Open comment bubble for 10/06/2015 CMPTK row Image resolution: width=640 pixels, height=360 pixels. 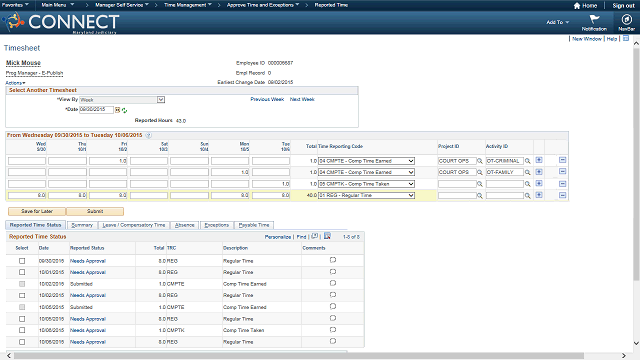point(333,329)
